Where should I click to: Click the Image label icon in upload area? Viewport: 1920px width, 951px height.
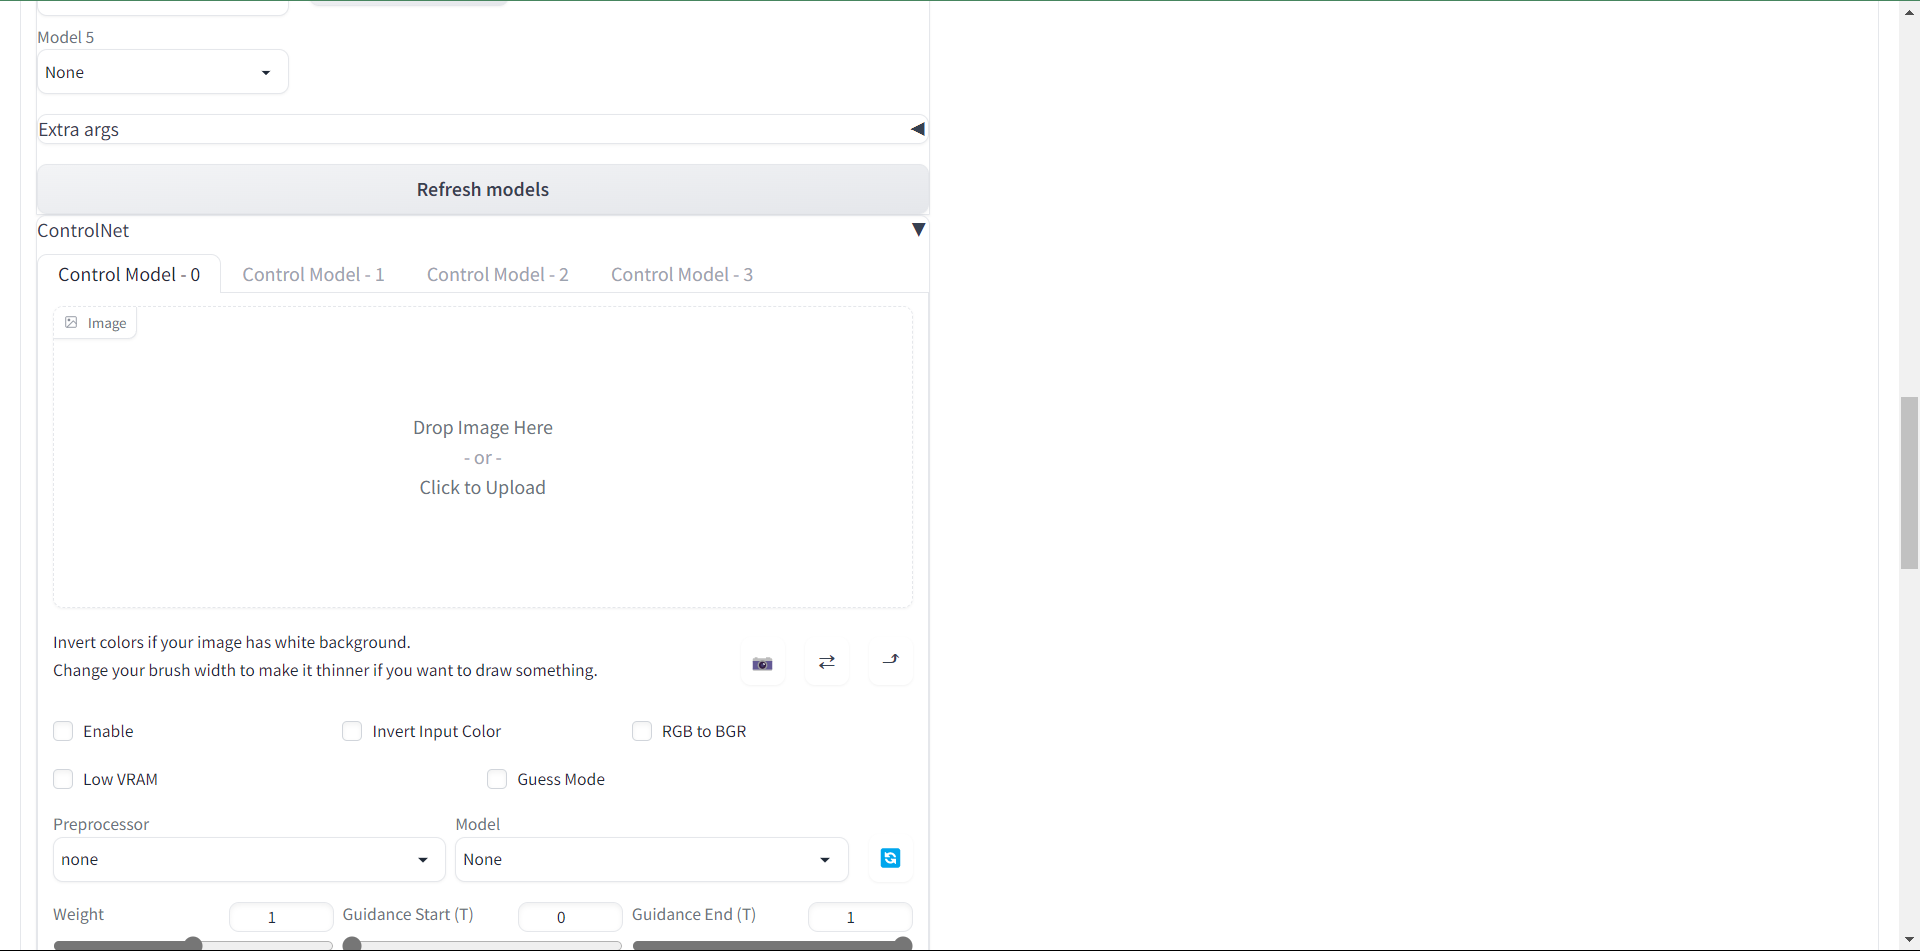[71, 323]
